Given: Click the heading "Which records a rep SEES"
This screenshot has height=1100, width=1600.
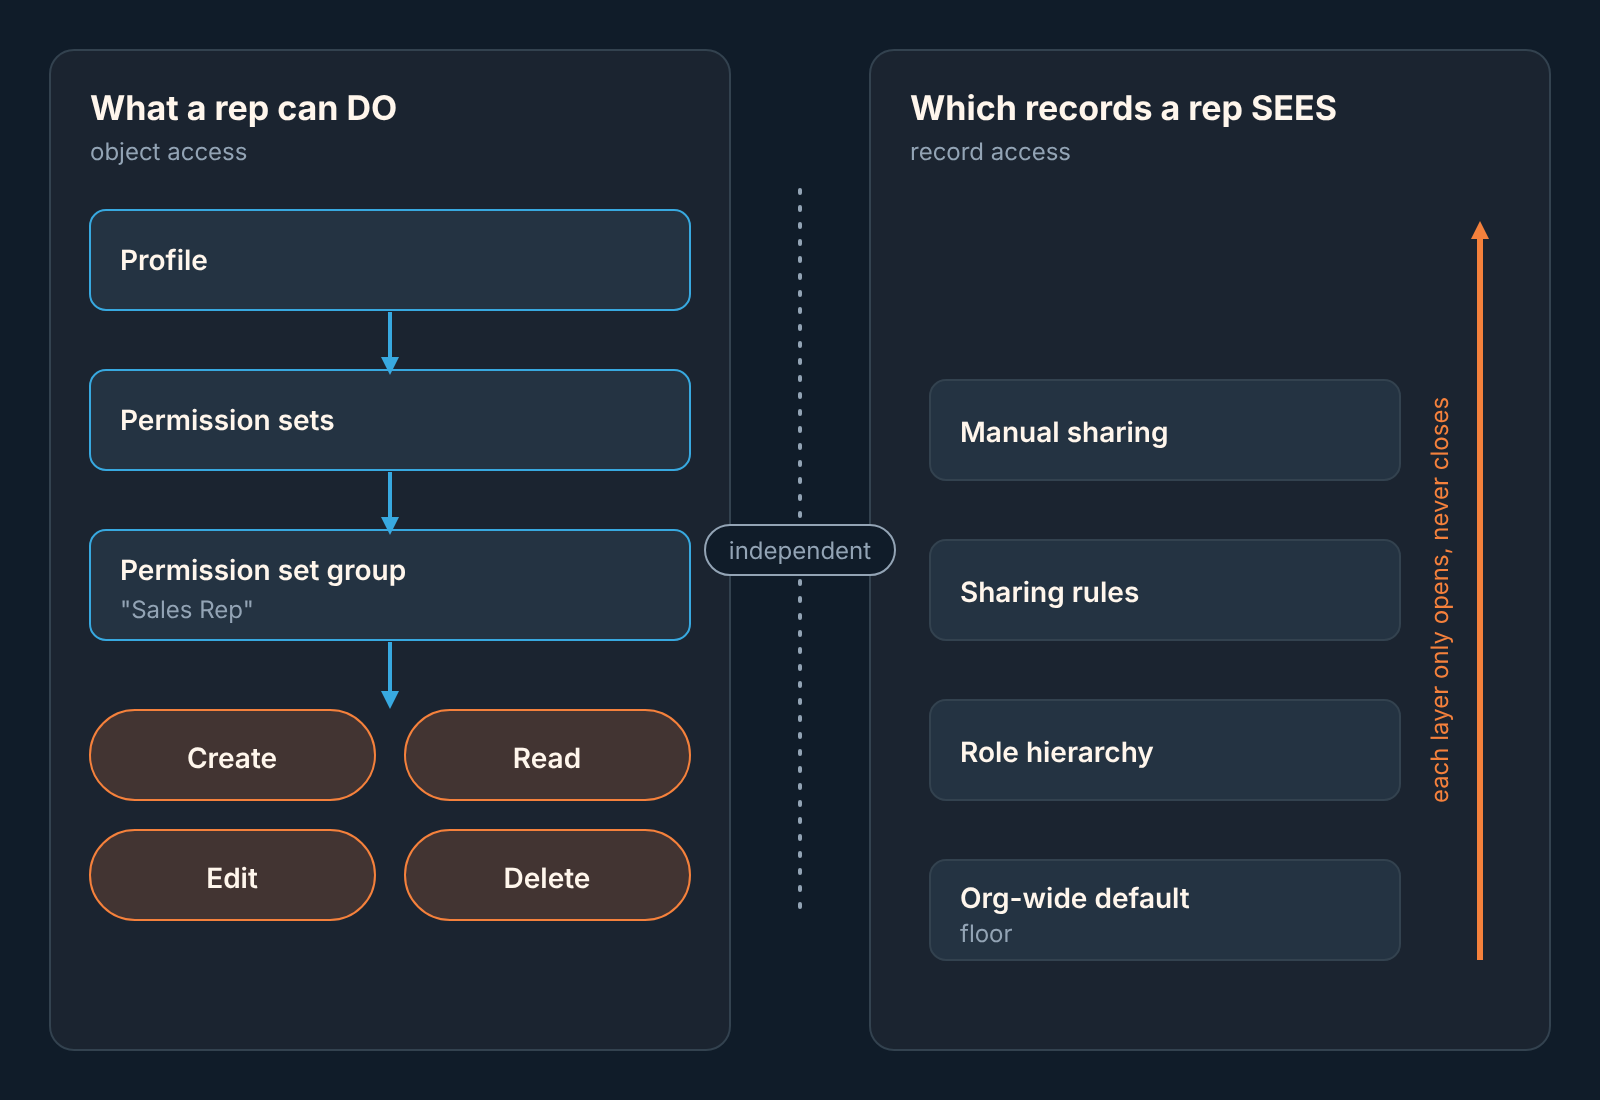Looking at the screenshot, I should coord(1123,108).
